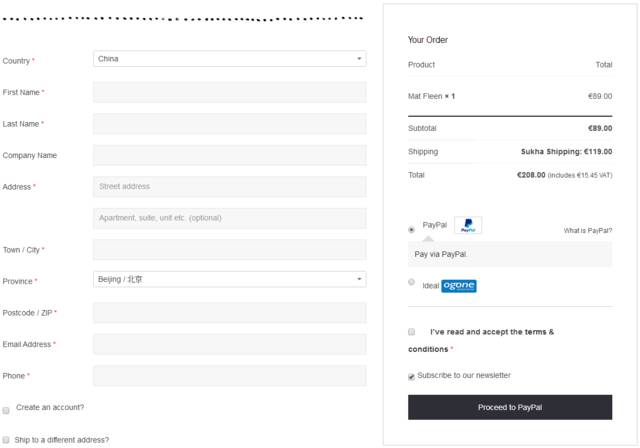This screenshot has width=640, height=448.
Task: Click the Street address field
Action: 229,187
